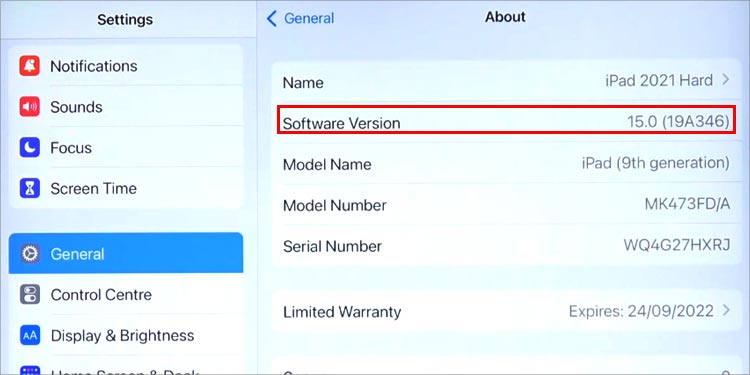This screenshot has height=375, width=750.
Task: Open Control Centre settings
Action: pyautogui.click(x=126, y=295)
